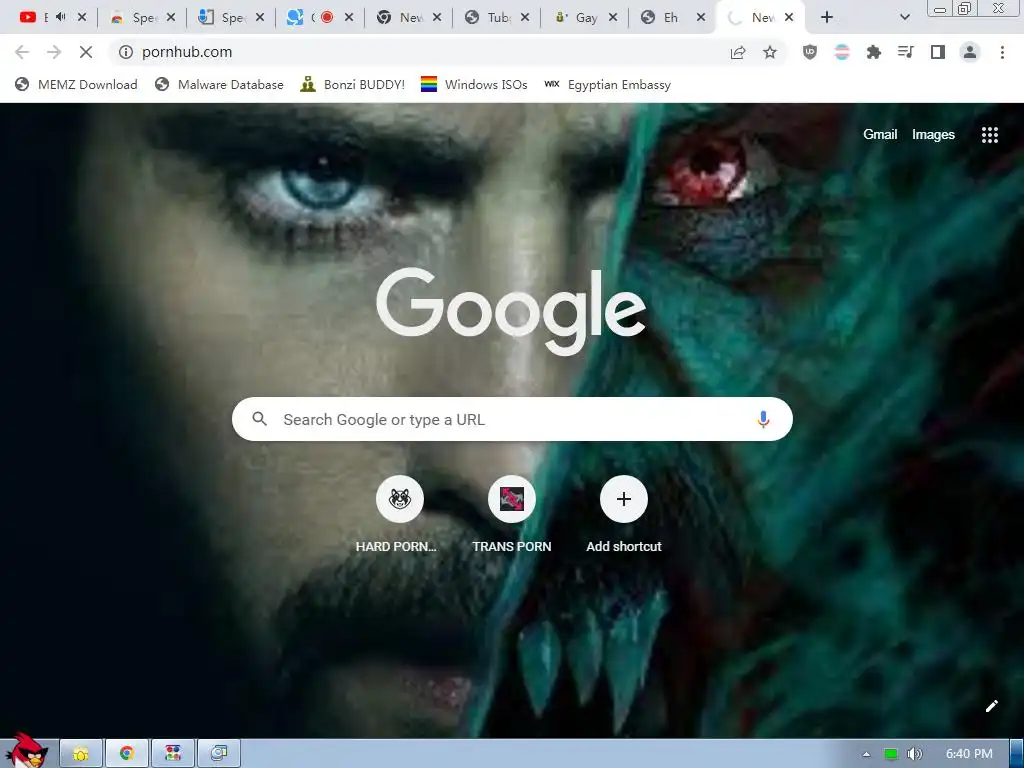Switch to the Tub tab
The width and height of the screenshot is (1024, 768).
click(x=490, y=18)
